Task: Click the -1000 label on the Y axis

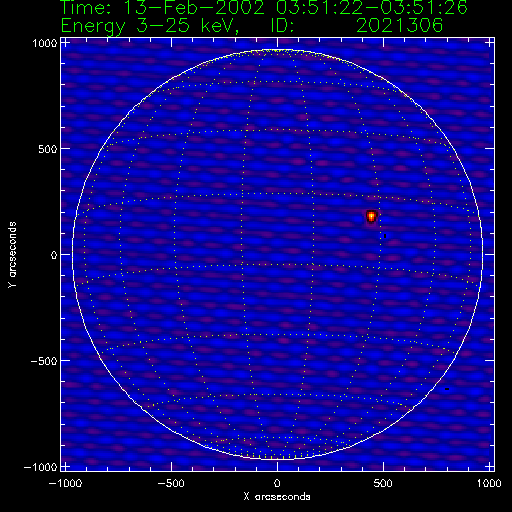Action: (x=40, y=467)
